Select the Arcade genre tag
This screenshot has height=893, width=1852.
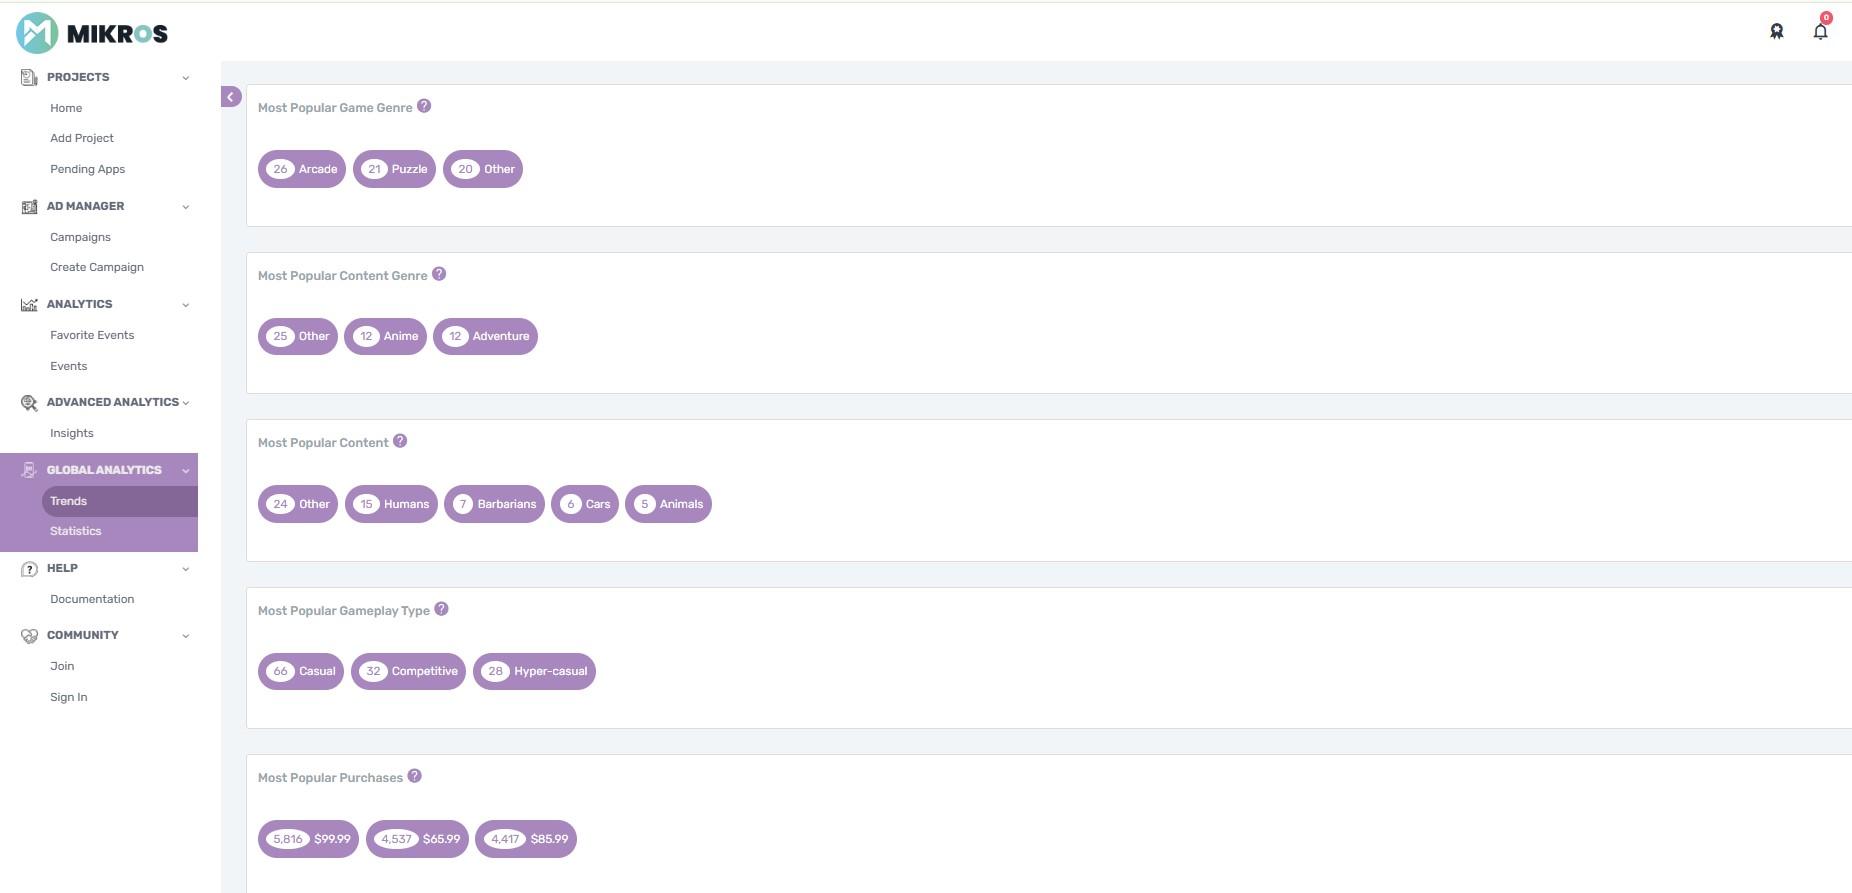pyautogui.click(x=302, y=169)
